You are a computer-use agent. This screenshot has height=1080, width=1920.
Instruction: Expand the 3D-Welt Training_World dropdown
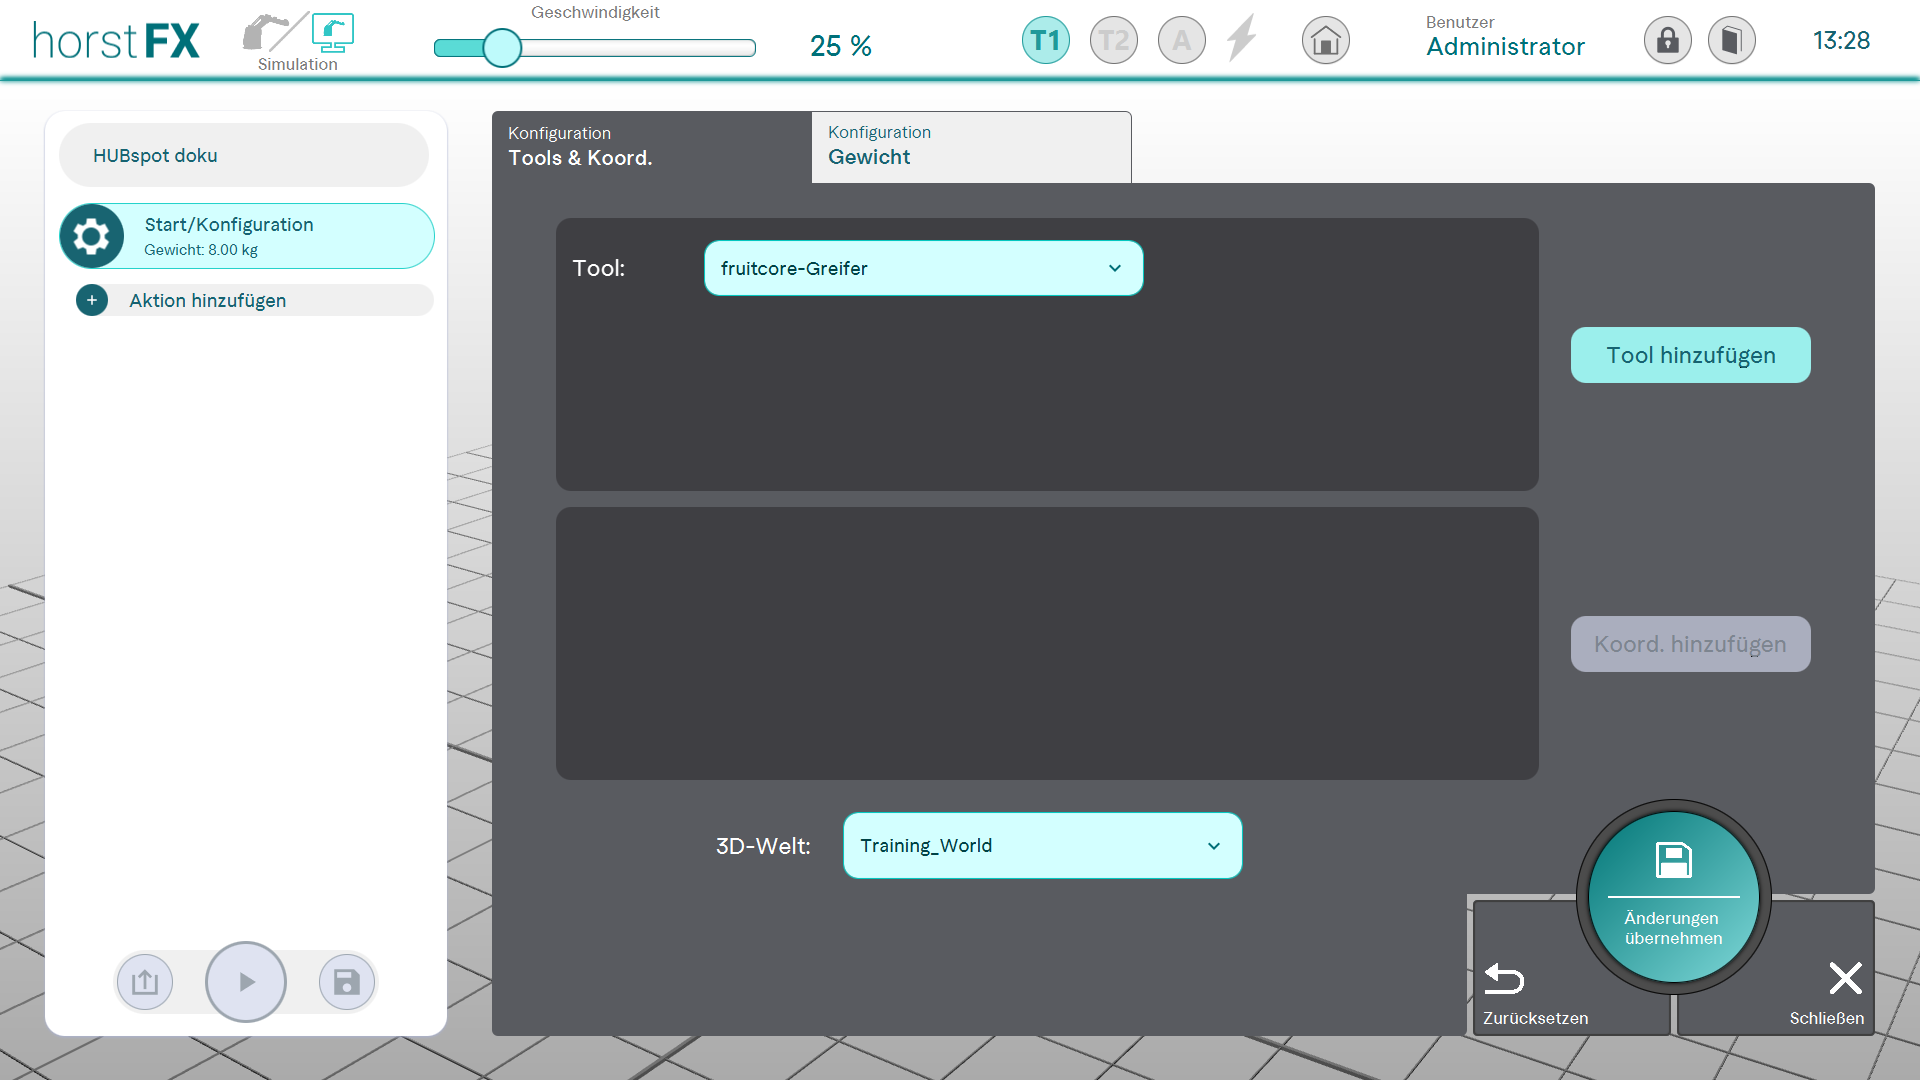pos(1042,846)
